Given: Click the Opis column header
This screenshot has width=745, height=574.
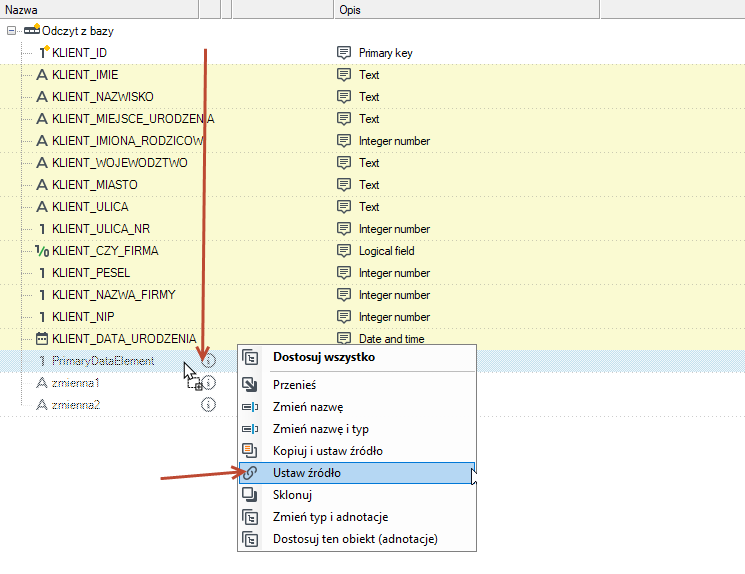Looking at the screenshot, I should [467, 10].
